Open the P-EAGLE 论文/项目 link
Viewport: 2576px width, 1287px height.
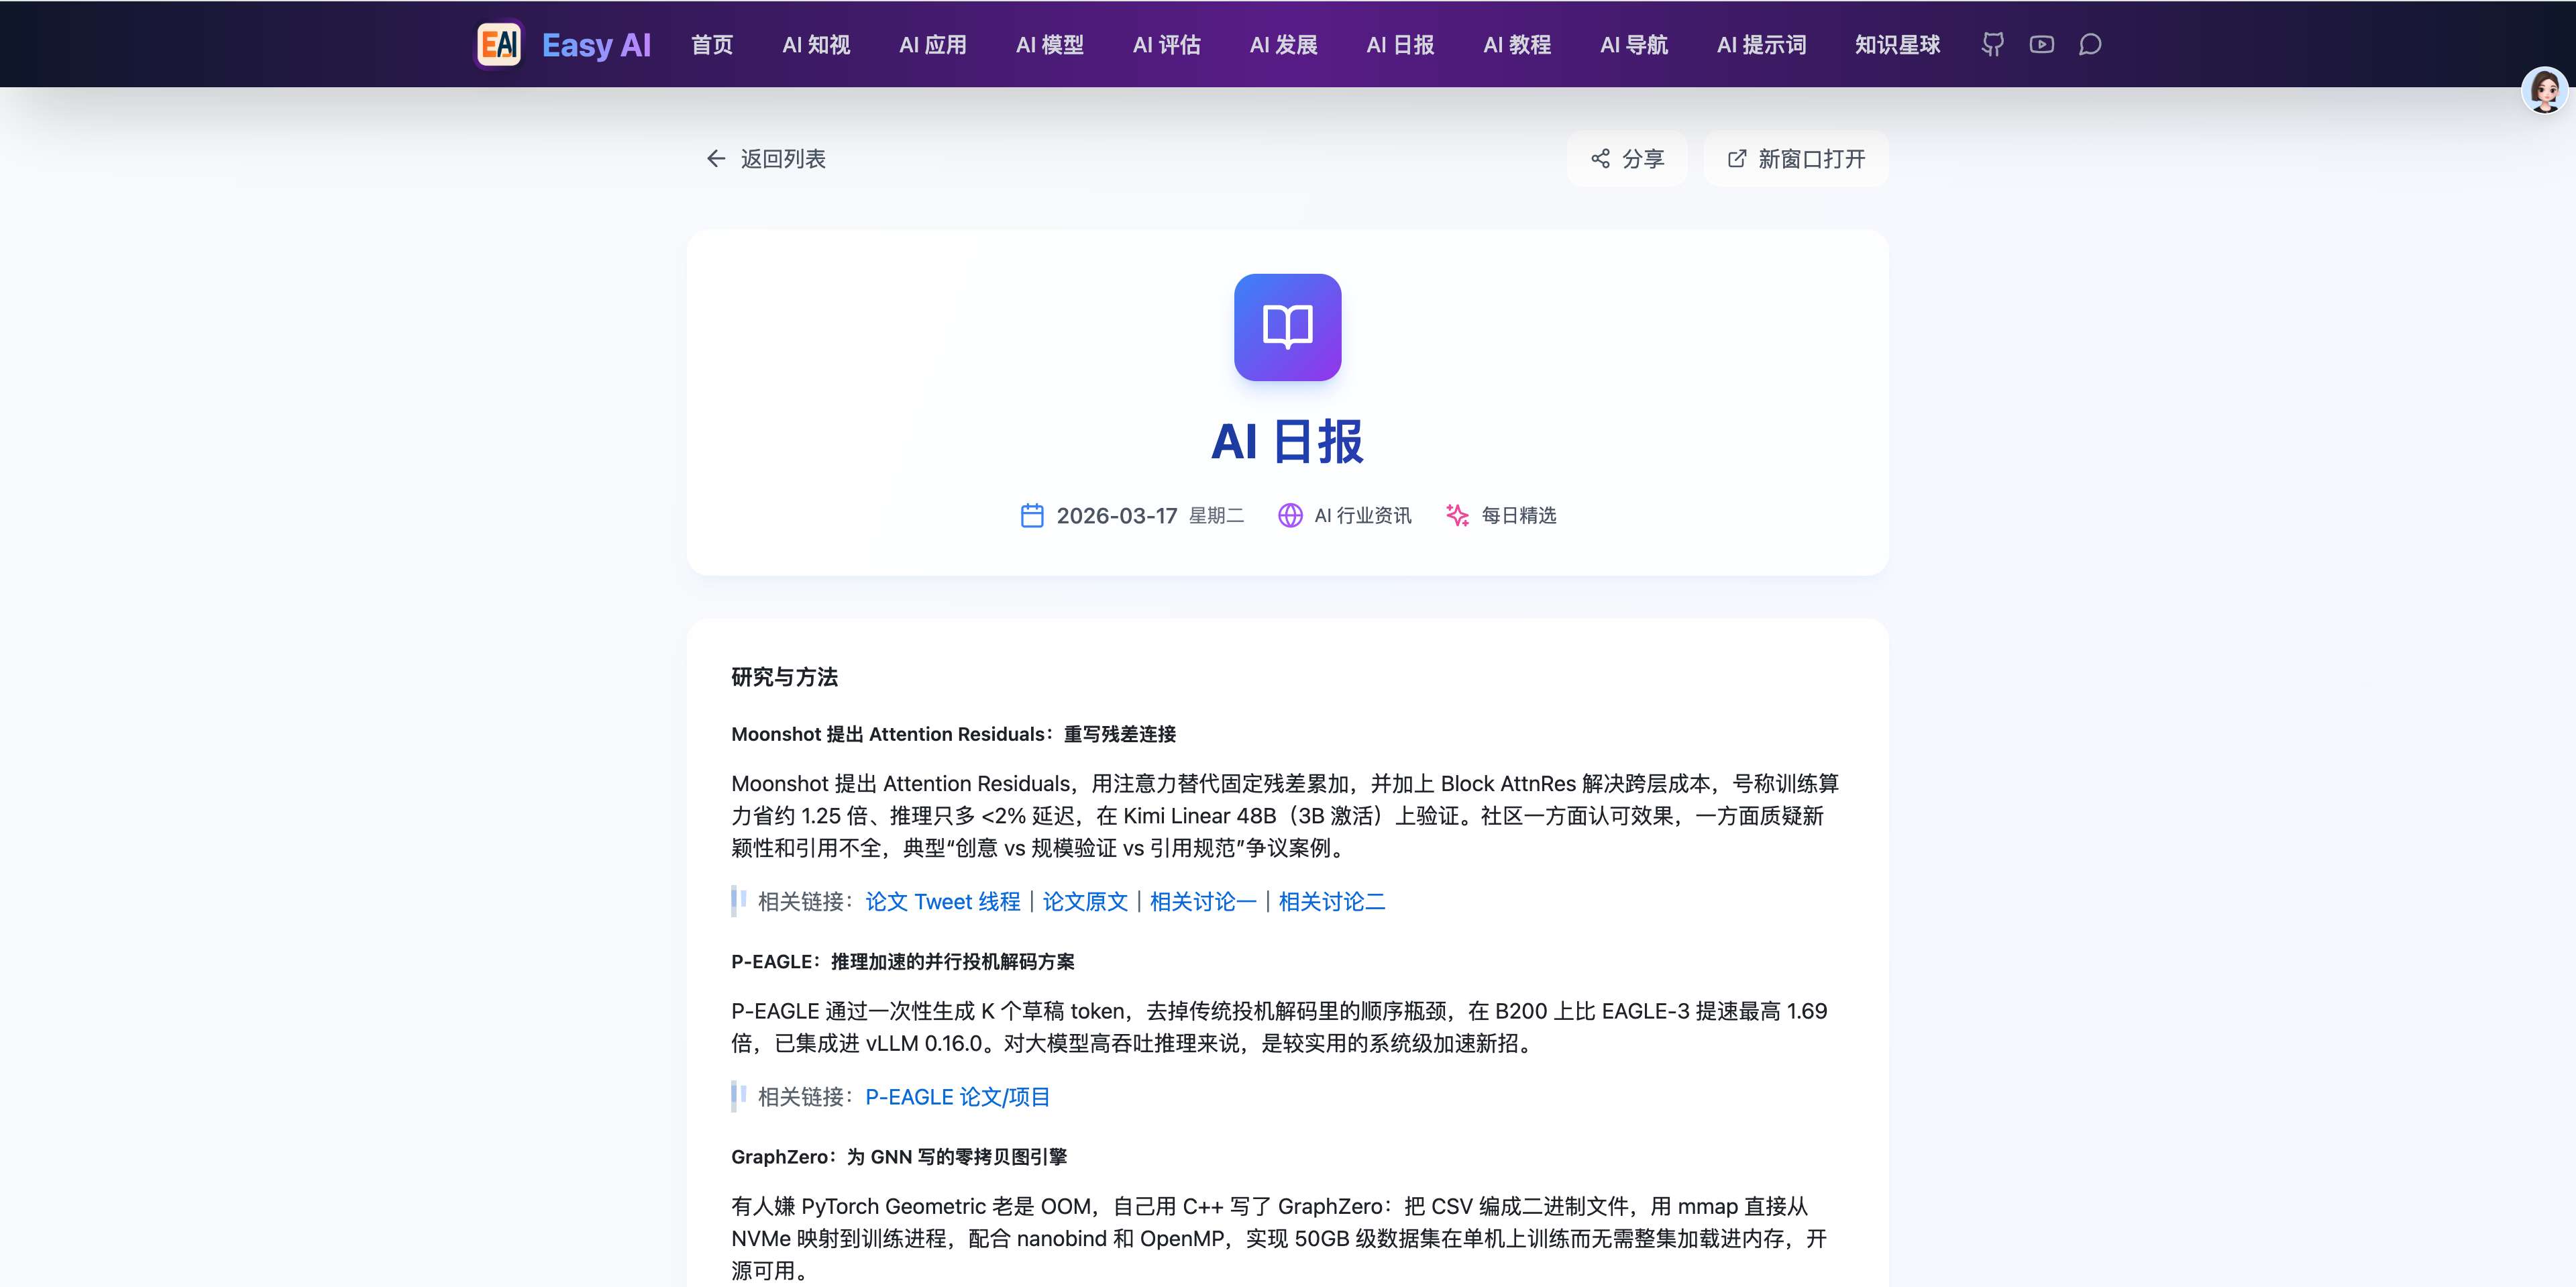(957, 1096)
